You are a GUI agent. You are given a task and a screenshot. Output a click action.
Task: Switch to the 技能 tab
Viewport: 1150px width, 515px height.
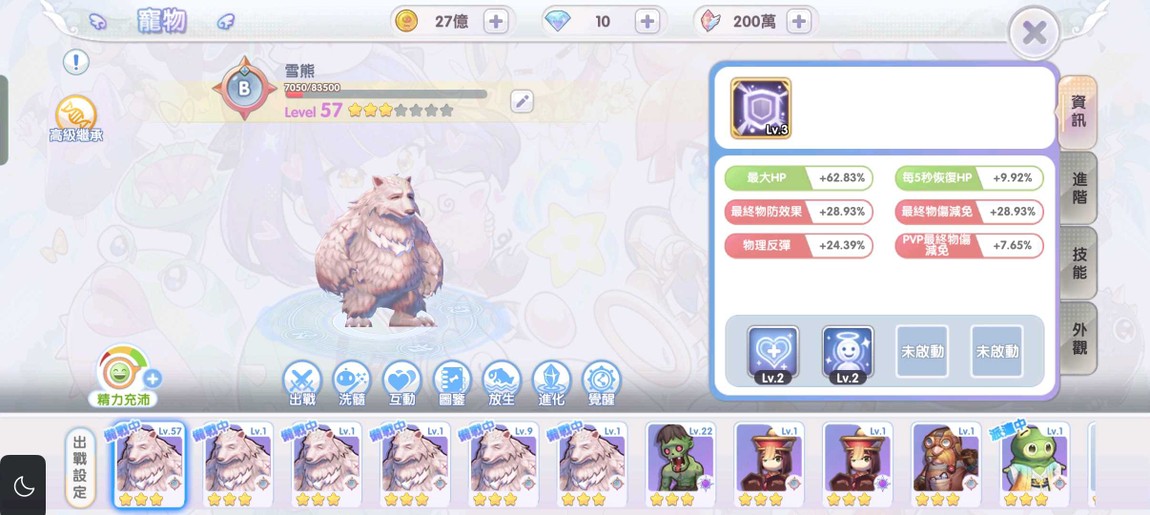point(1079,263)
